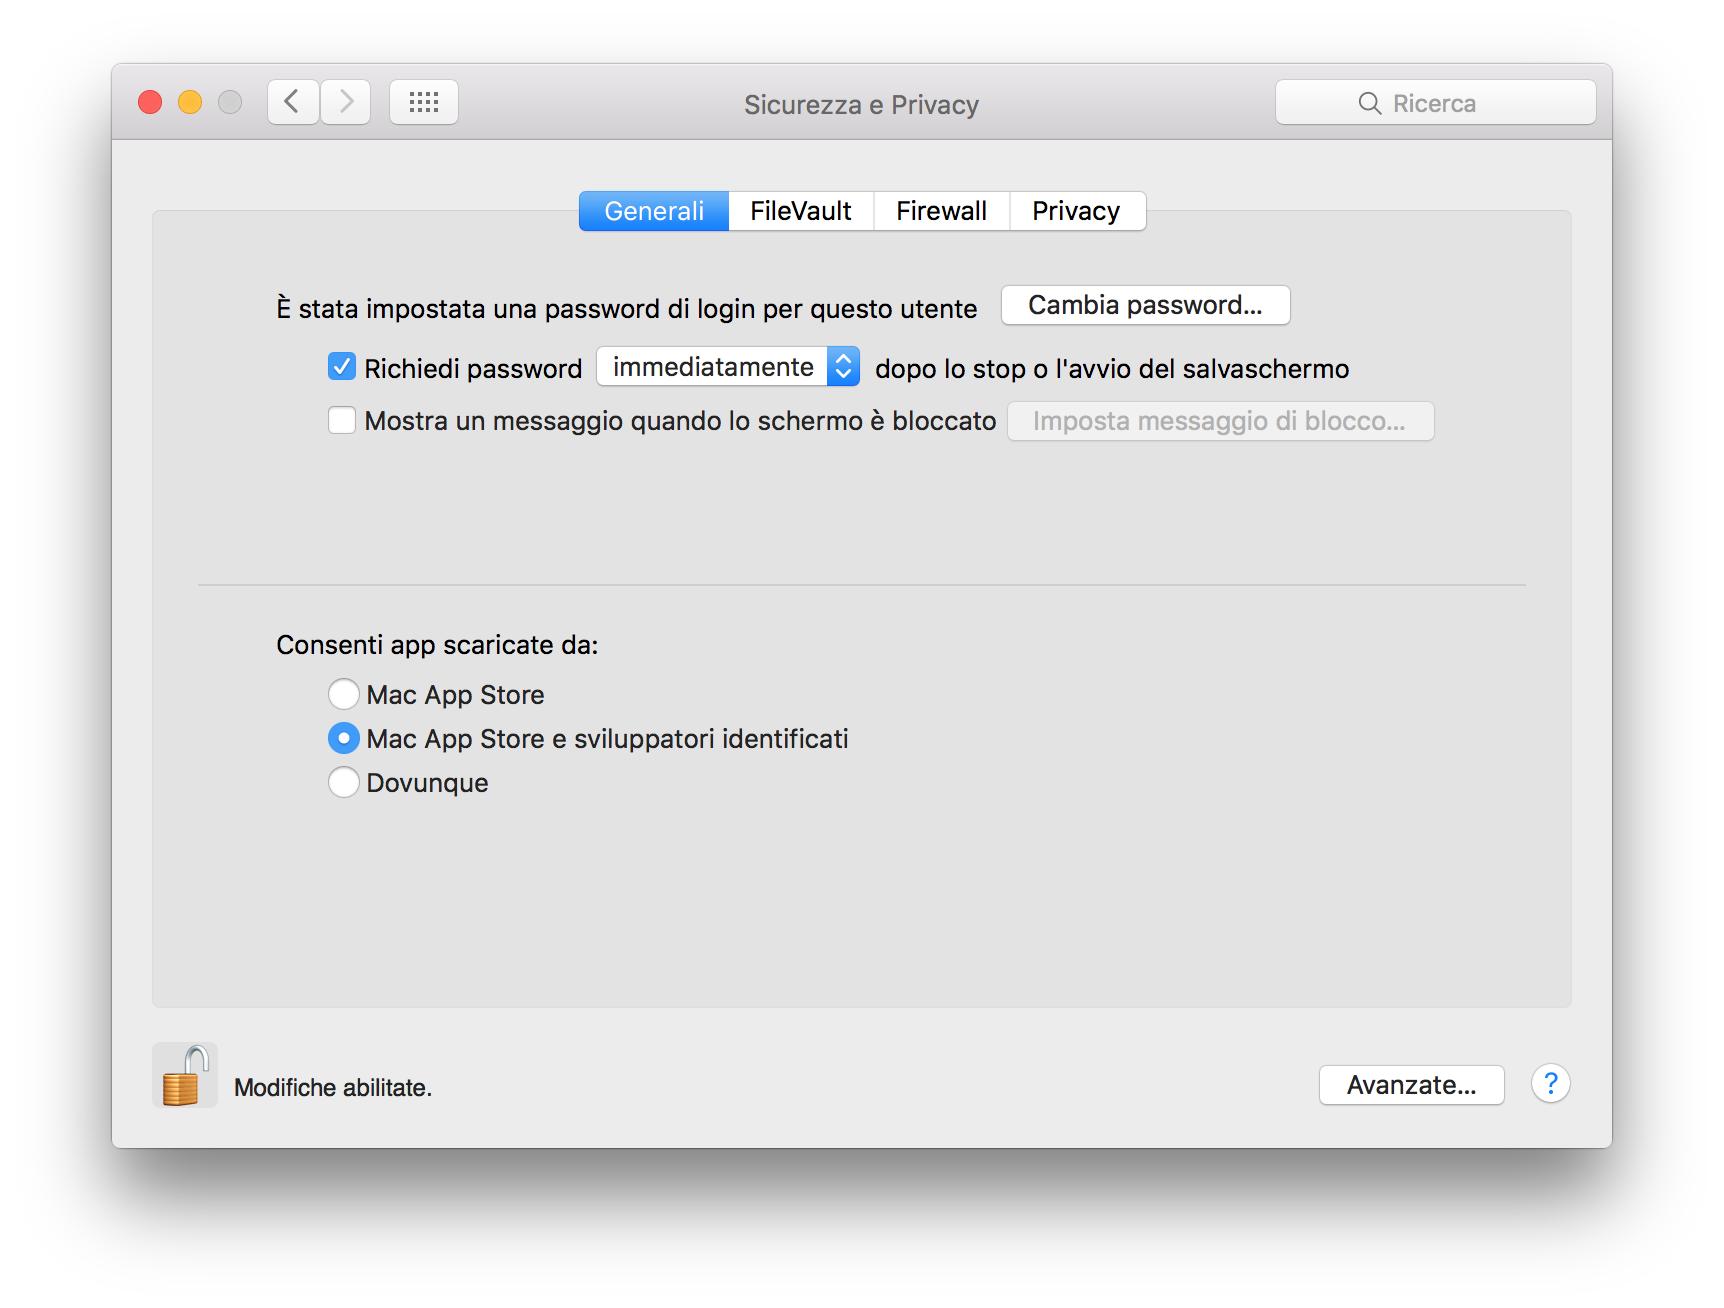The height and width of the screenshot is (1308, 1724).
Task: Select Mac App Store radio option
Action: pyautogui.click(x=344, y=694)
